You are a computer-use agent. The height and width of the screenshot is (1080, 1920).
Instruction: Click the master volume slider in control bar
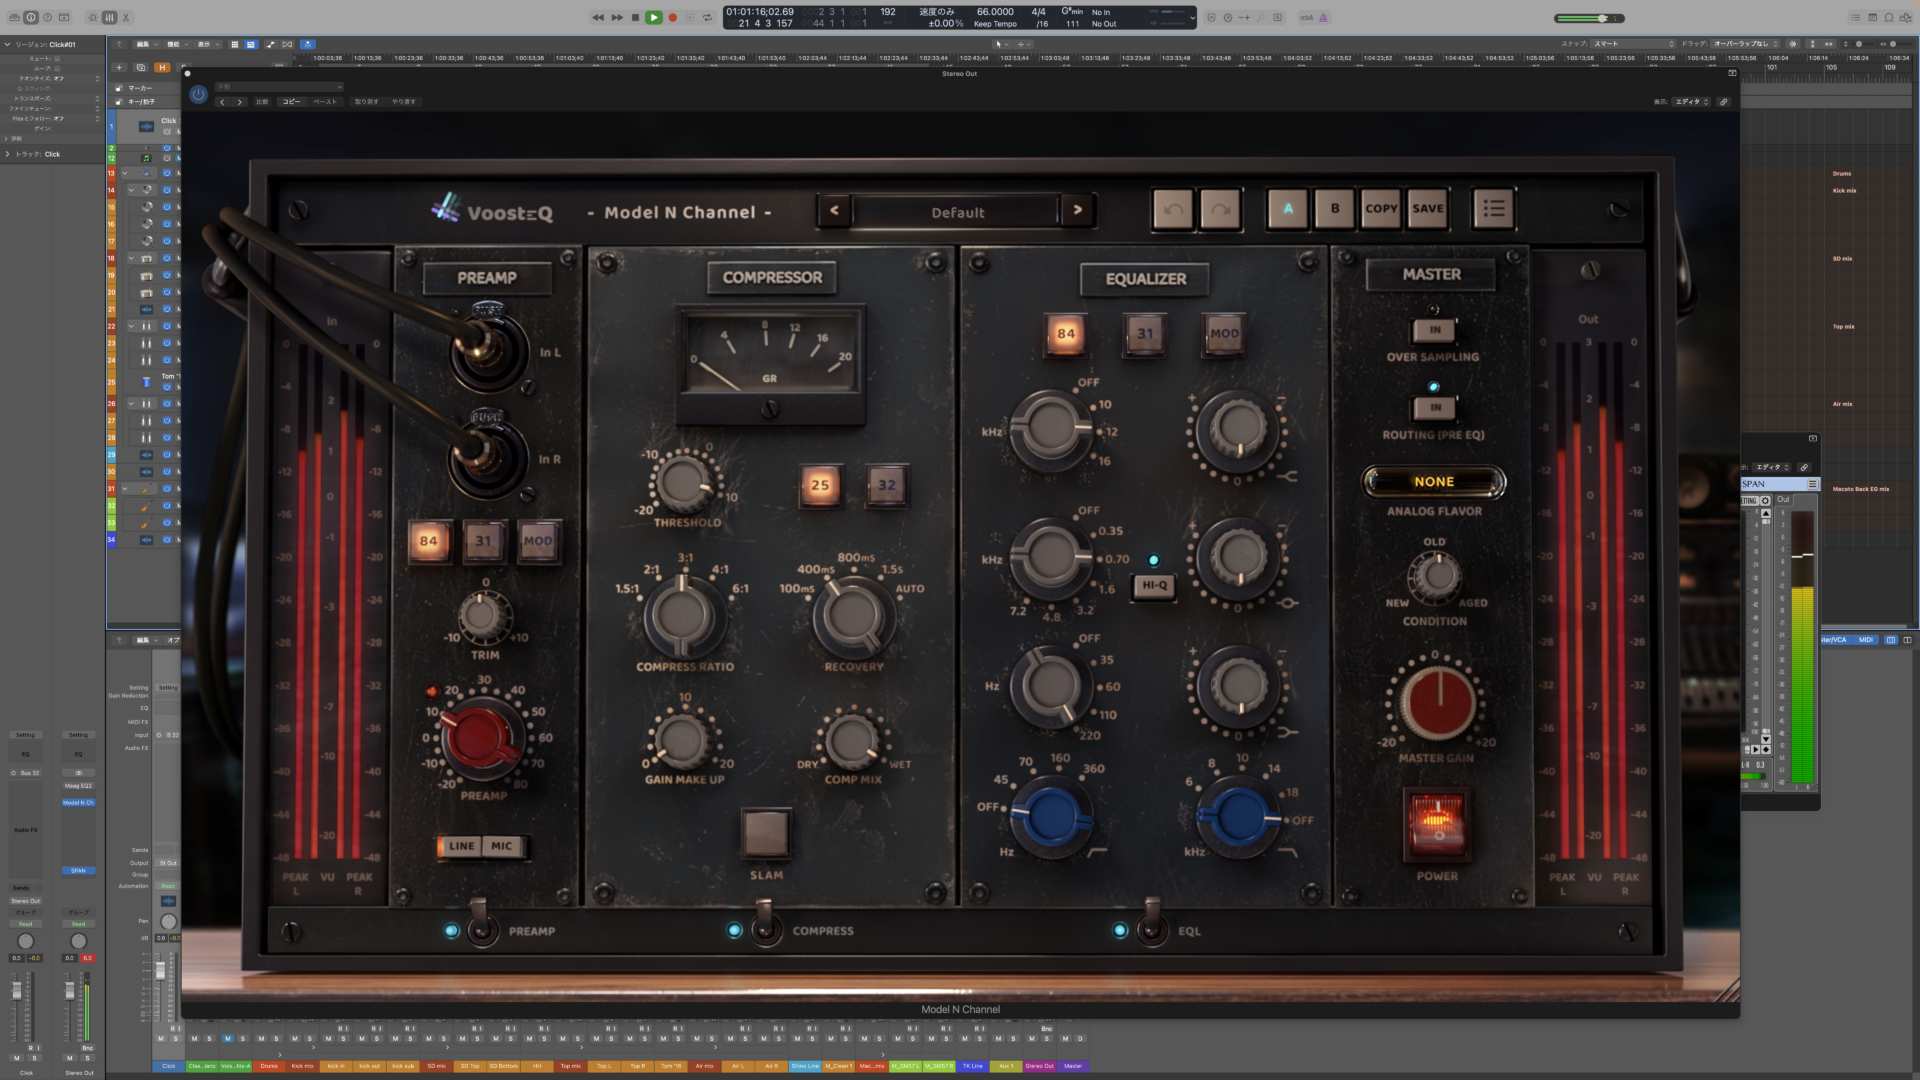[x=1589, y=18]
